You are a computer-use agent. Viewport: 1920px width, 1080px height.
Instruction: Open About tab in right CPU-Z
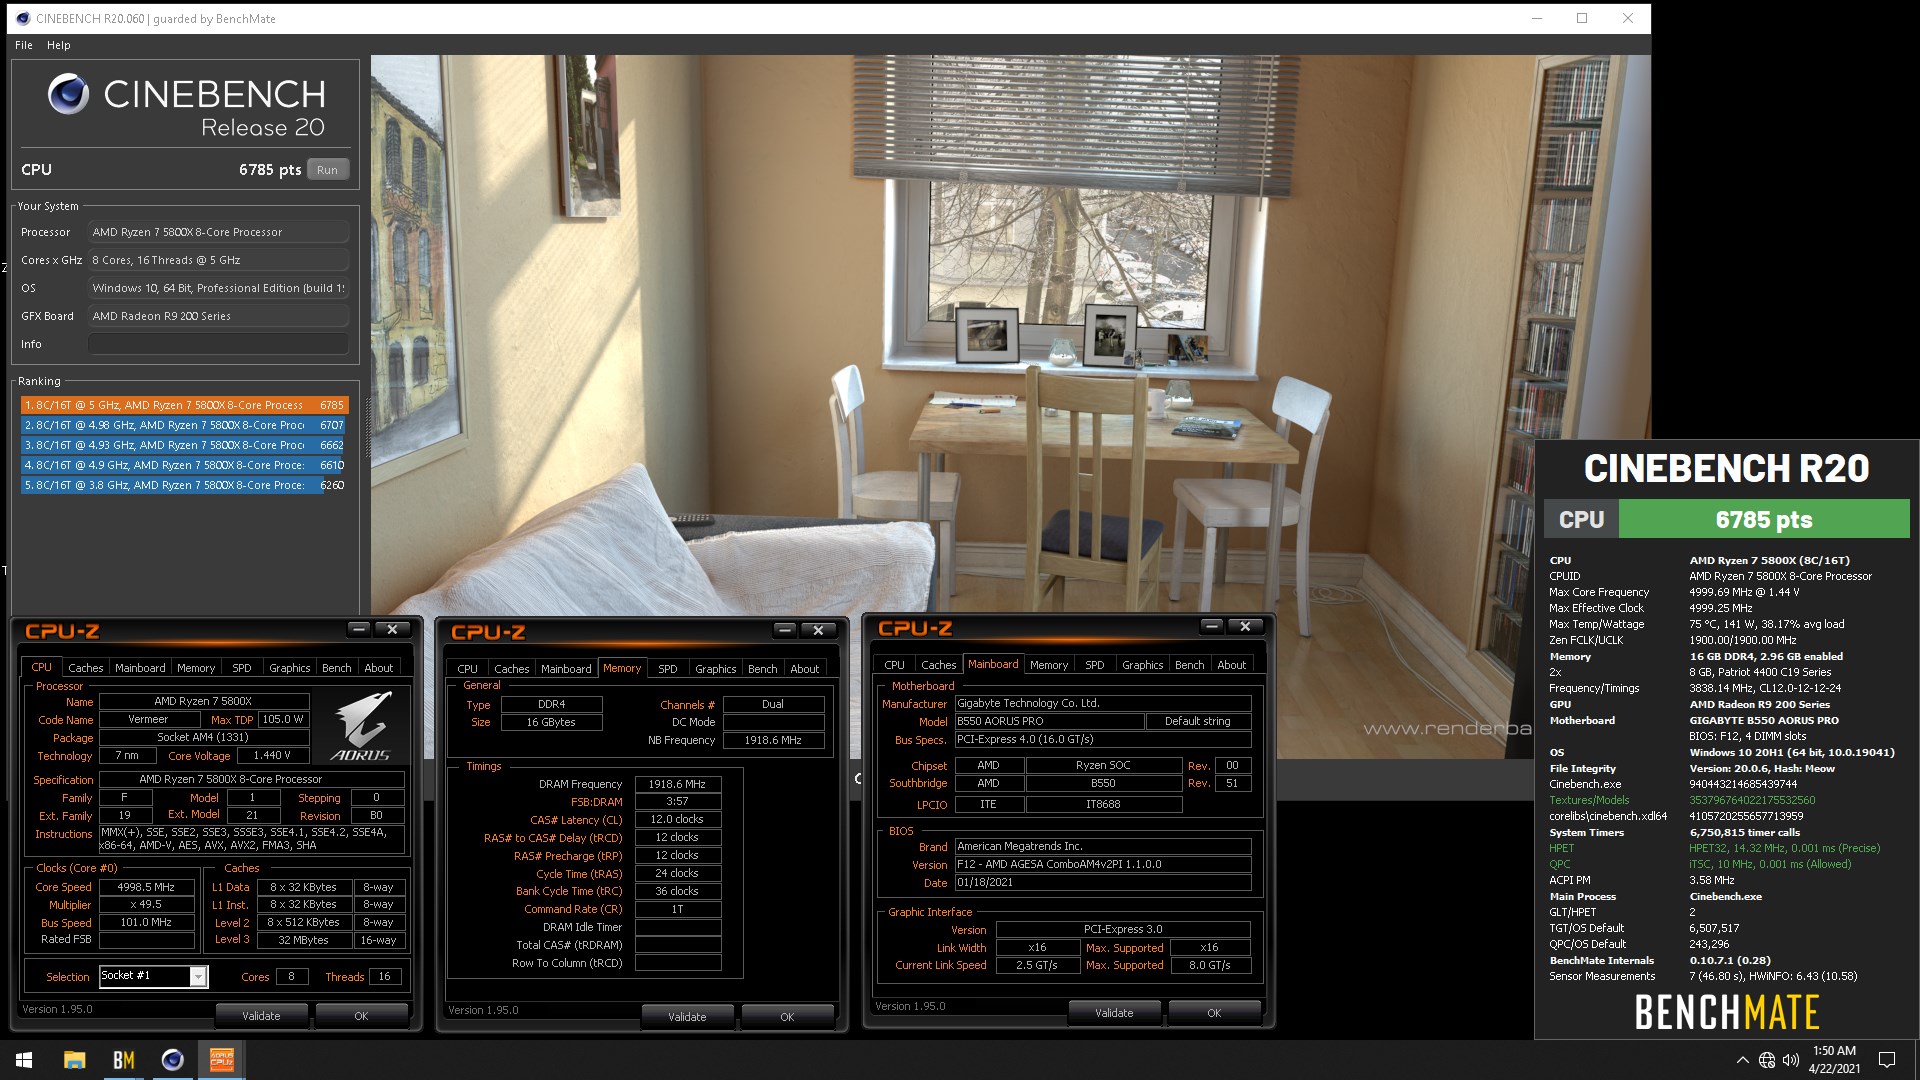coord(1232,665)
